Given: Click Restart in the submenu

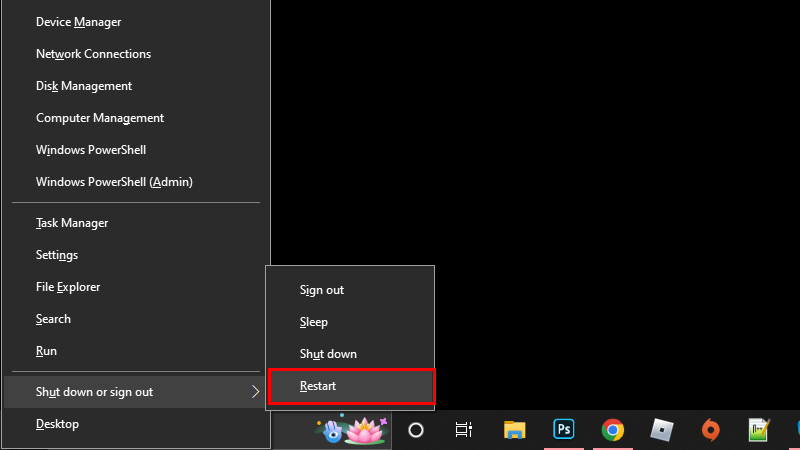Looking at the screenshot, I should click(x=350, y=386).
